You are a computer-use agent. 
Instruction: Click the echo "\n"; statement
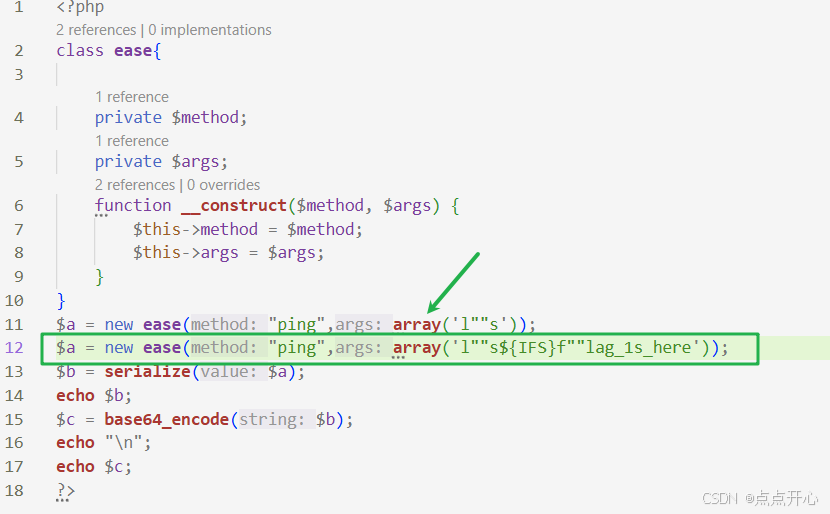104,443
